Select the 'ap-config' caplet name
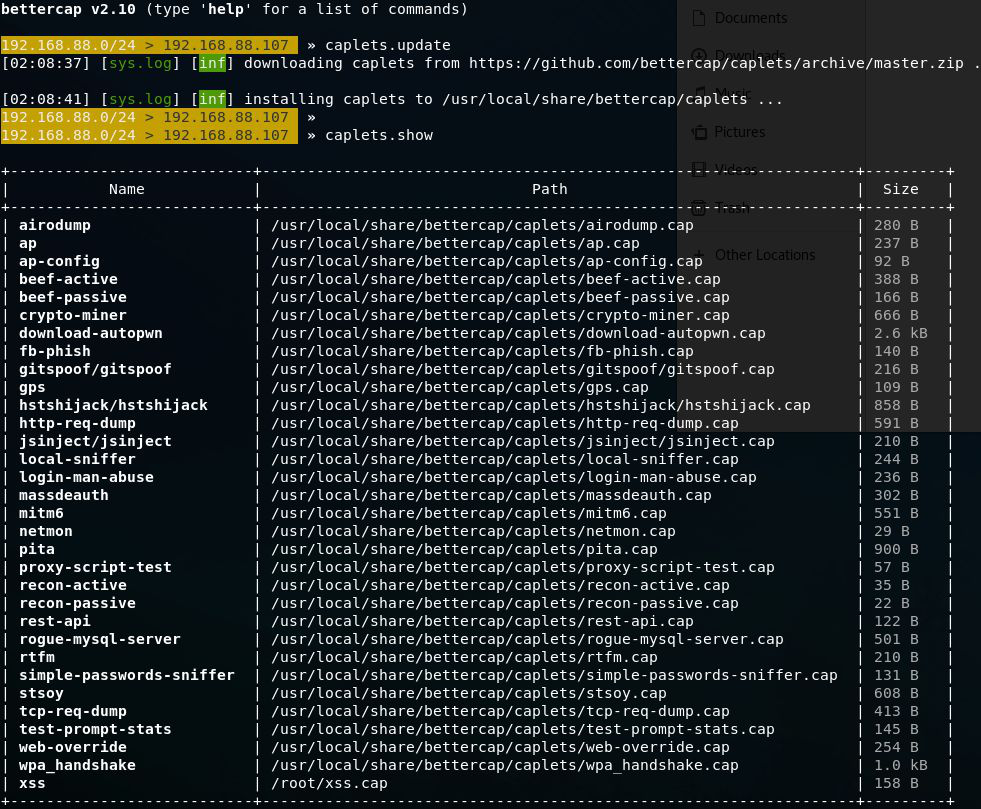 point(59,262)
